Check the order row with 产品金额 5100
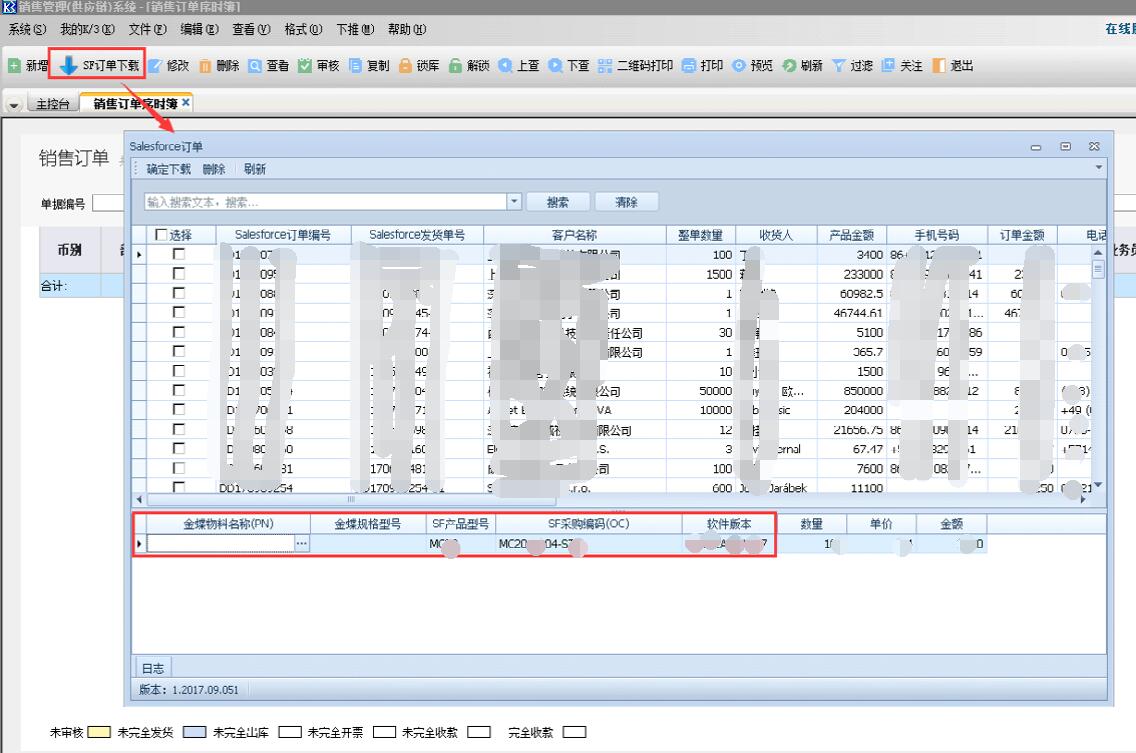Screen dimensions: 1136x753 (x=178, y=332)
